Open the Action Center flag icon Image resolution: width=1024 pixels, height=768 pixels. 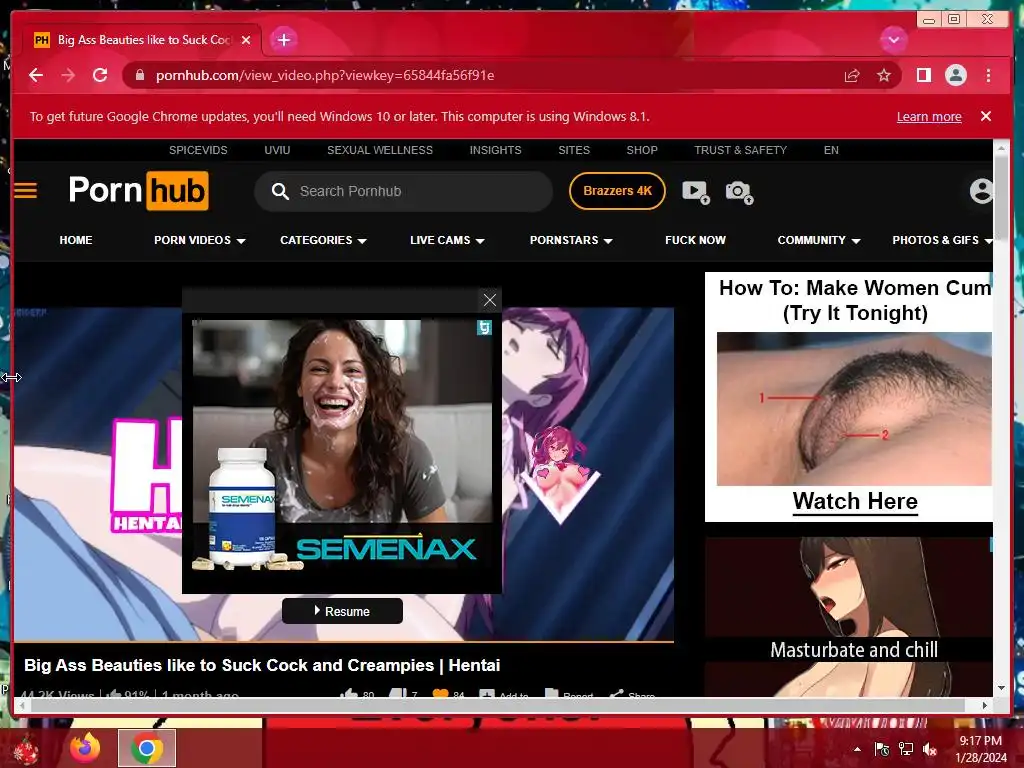(882, 749)
